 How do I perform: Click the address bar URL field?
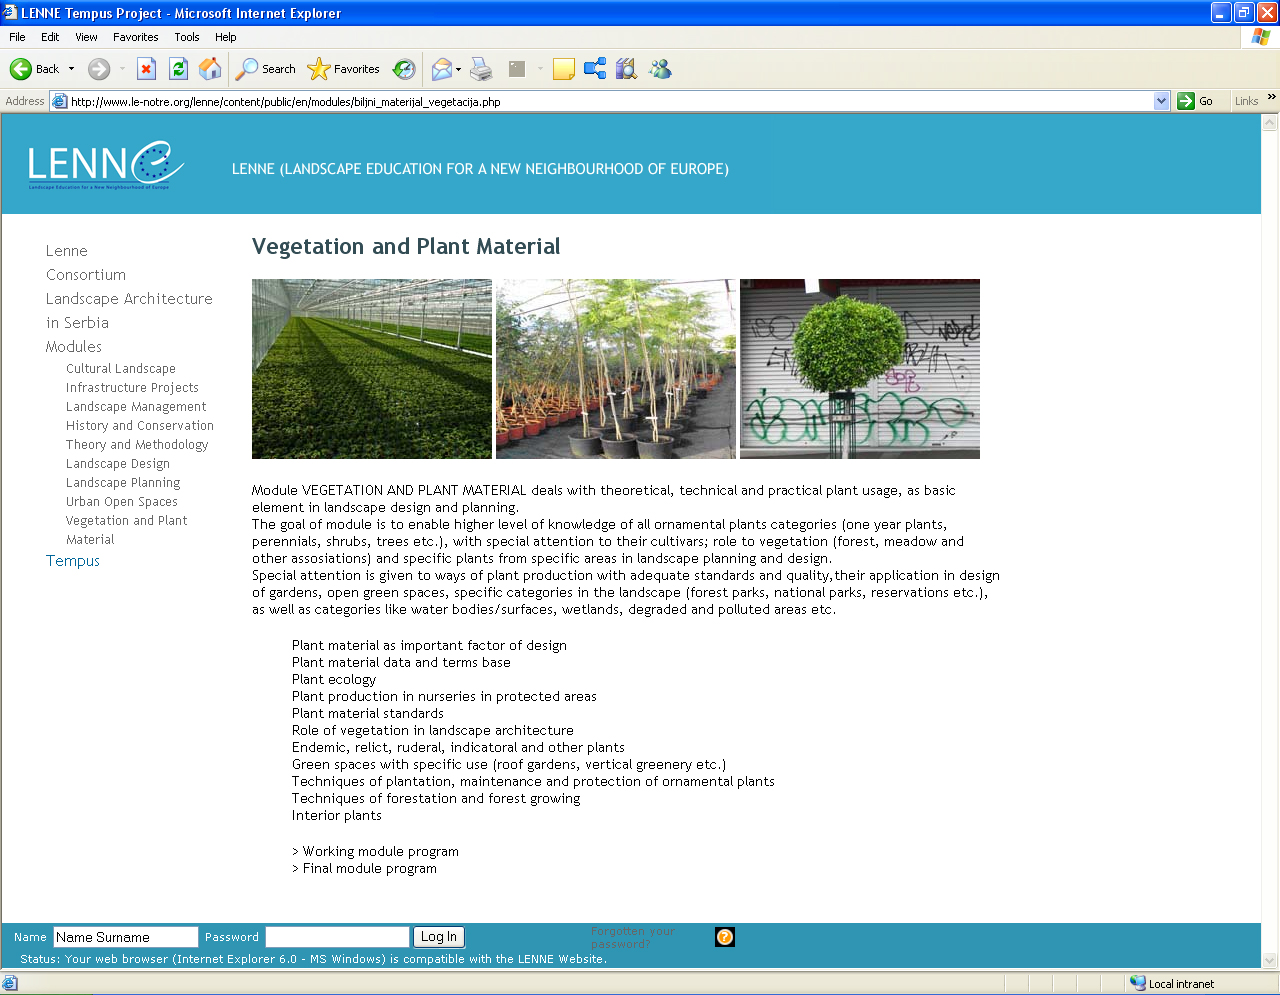coord(608,101)
